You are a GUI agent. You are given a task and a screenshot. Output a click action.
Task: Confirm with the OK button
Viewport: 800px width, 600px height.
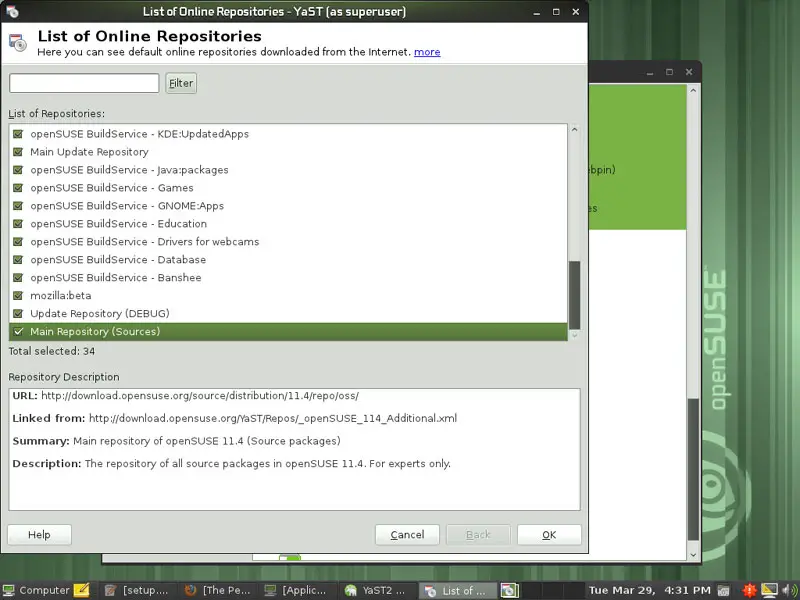click(549, 535)
